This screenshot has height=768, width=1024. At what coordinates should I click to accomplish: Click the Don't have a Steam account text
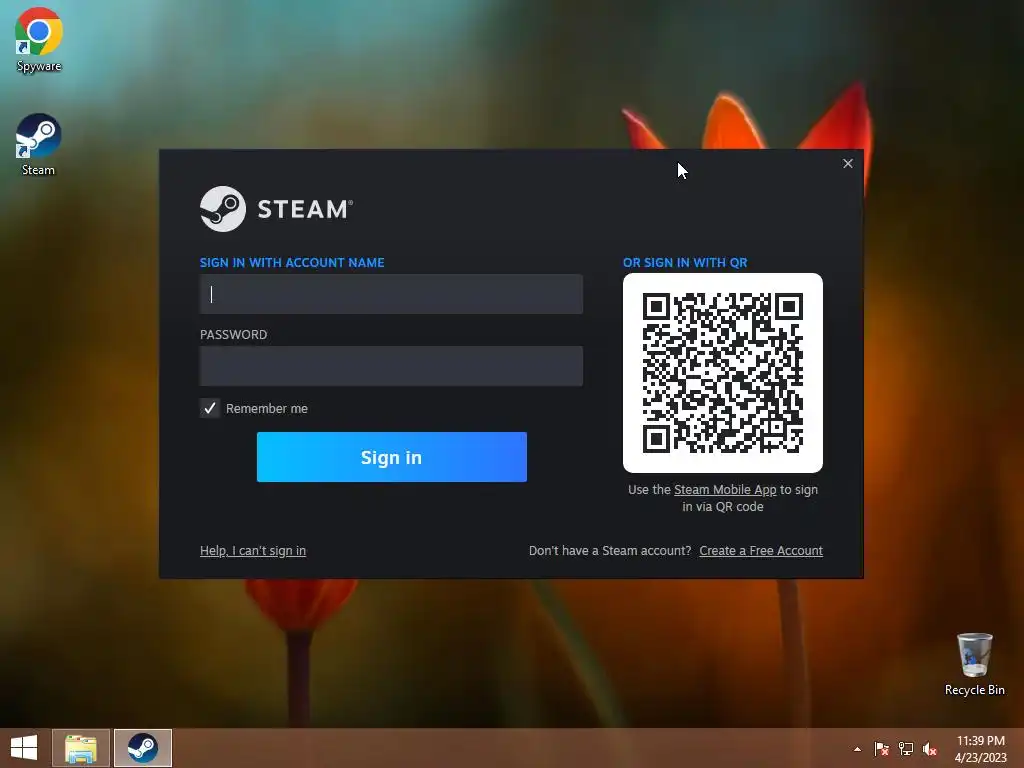pyautogui.click(x=610, y=551)
